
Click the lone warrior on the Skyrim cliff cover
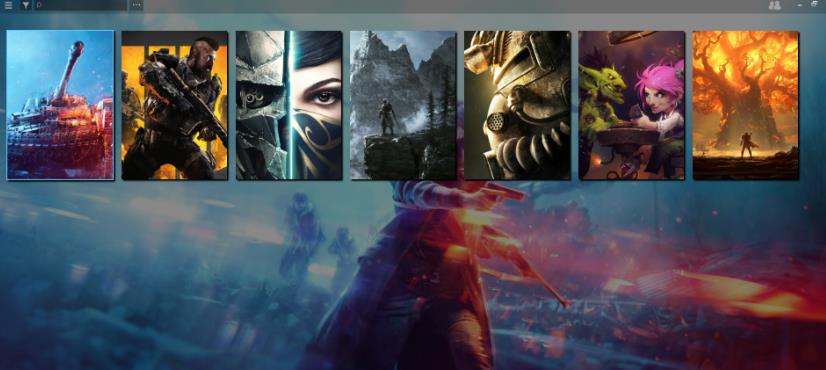click(x=387, y=116)
